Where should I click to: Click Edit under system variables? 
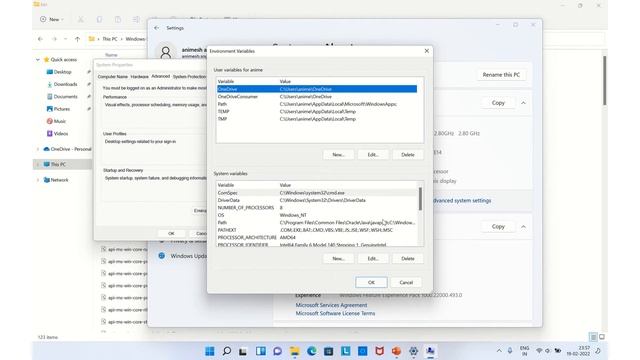click(x=373, y=258)
